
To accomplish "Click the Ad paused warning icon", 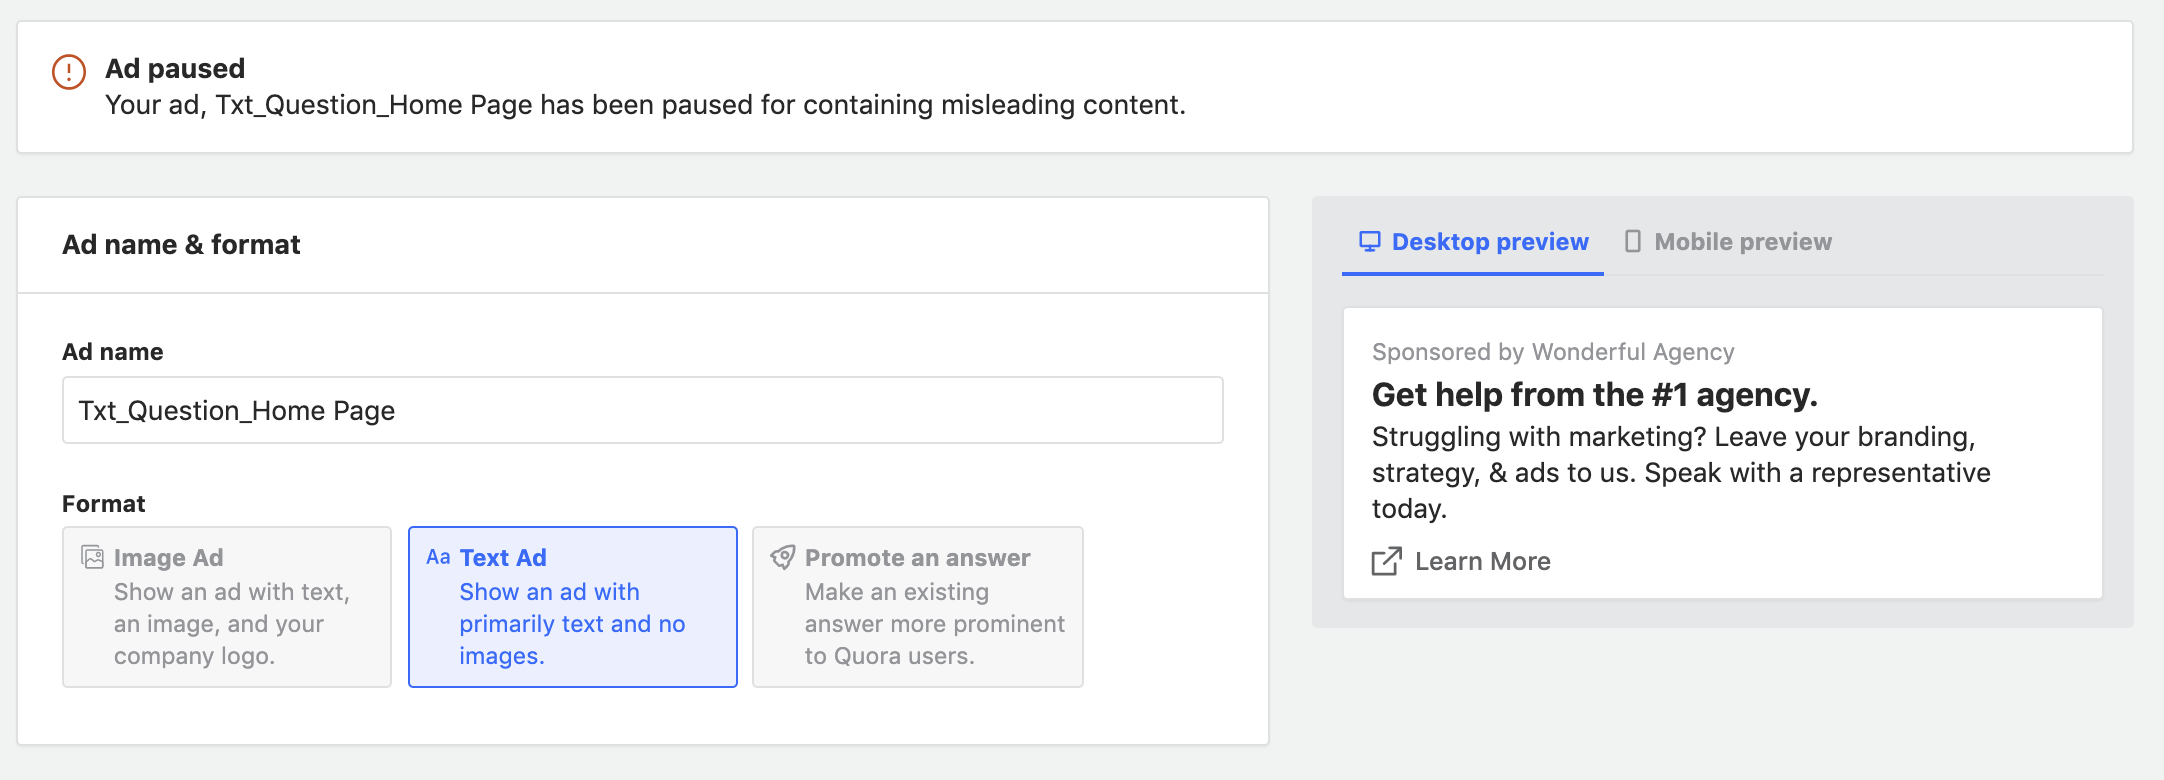I will pos(69,72).
